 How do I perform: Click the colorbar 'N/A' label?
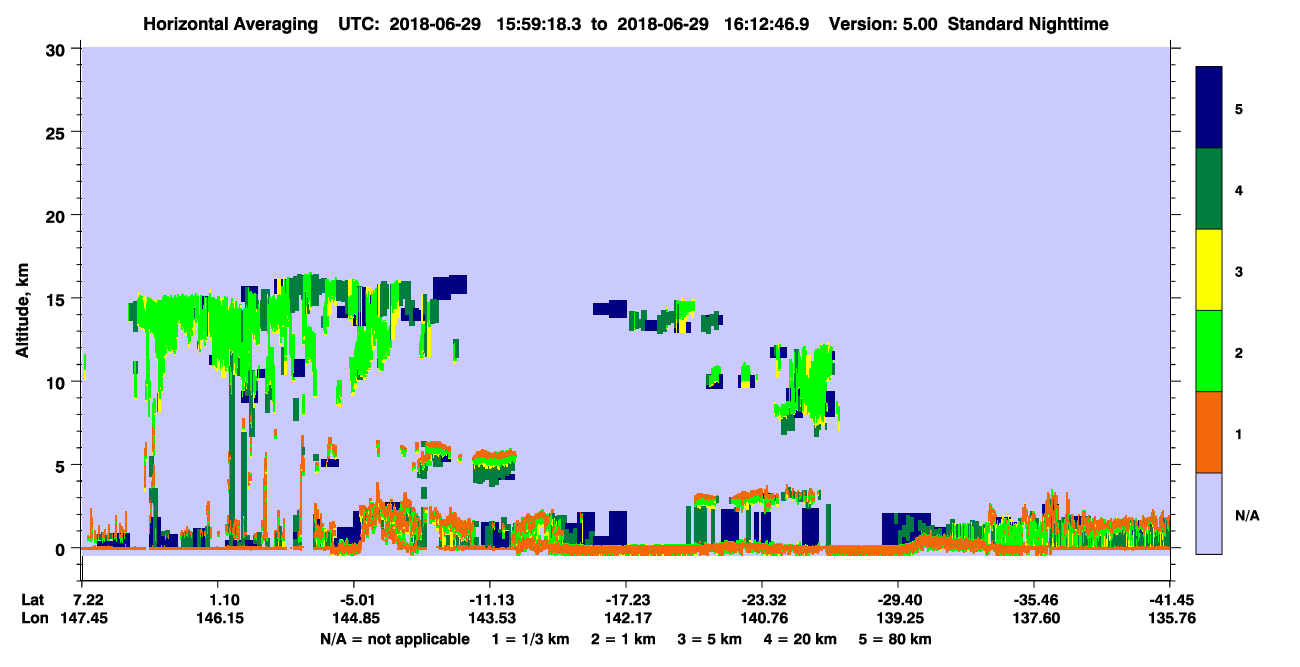pos(1247,515)
